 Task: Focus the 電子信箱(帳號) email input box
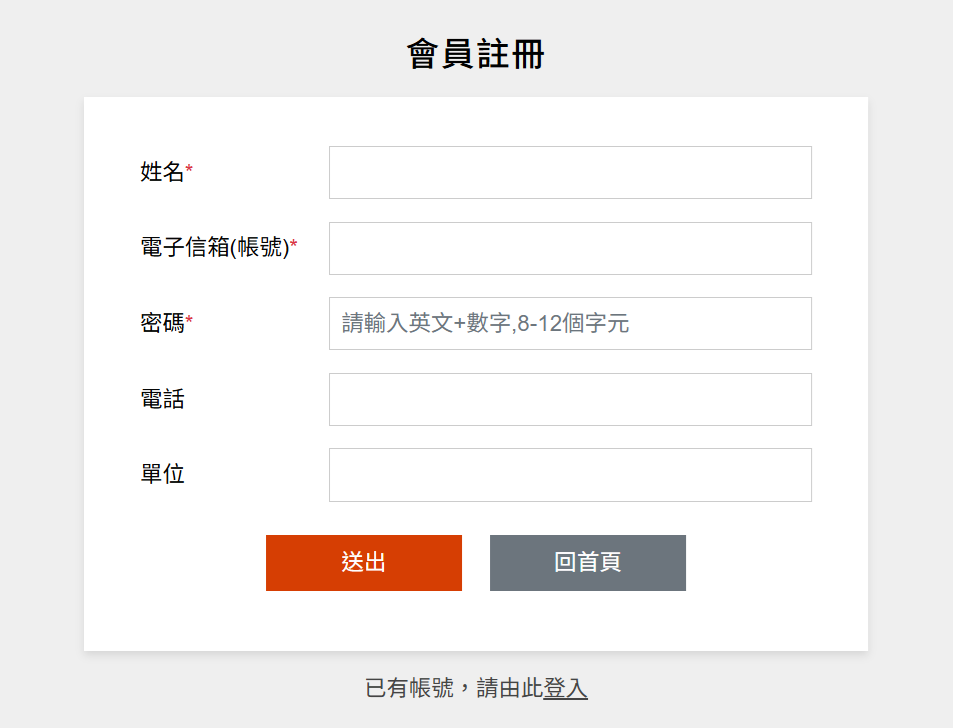tap(570, 248)
